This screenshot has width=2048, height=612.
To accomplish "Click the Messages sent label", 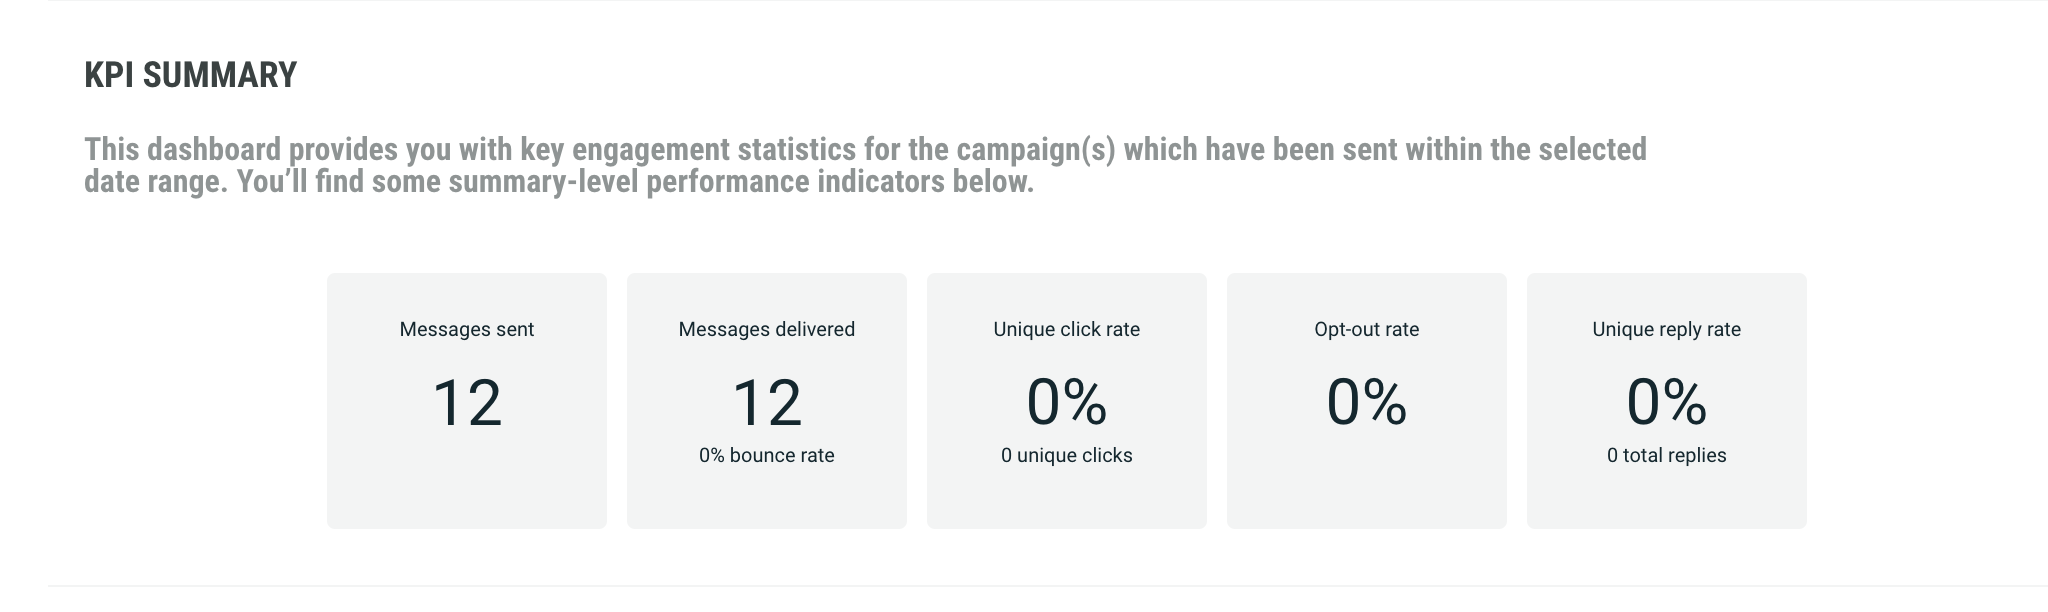I will coord(467,329).
